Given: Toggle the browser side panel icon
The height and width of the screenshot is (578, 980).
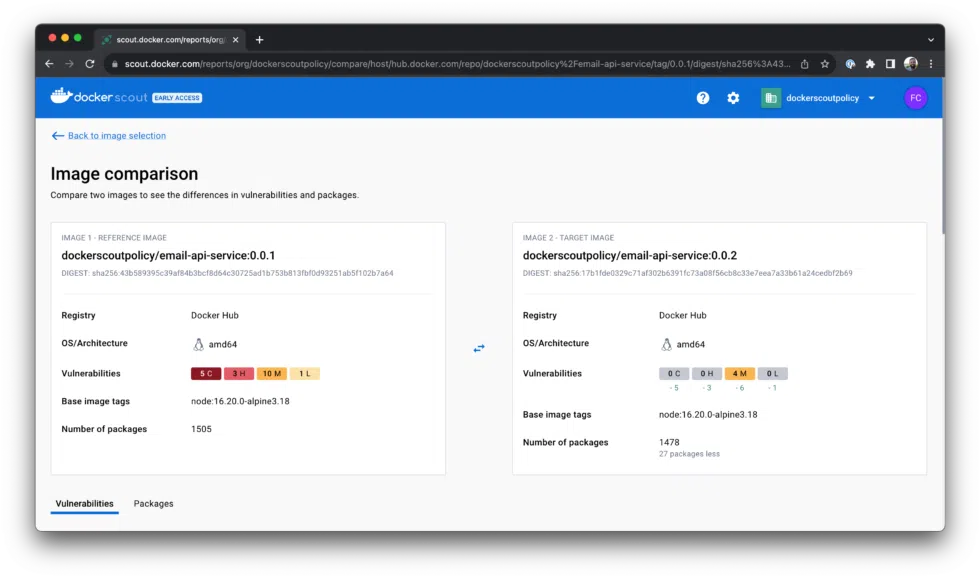Looking at the screenshot, I should click(x=890, y=64).
